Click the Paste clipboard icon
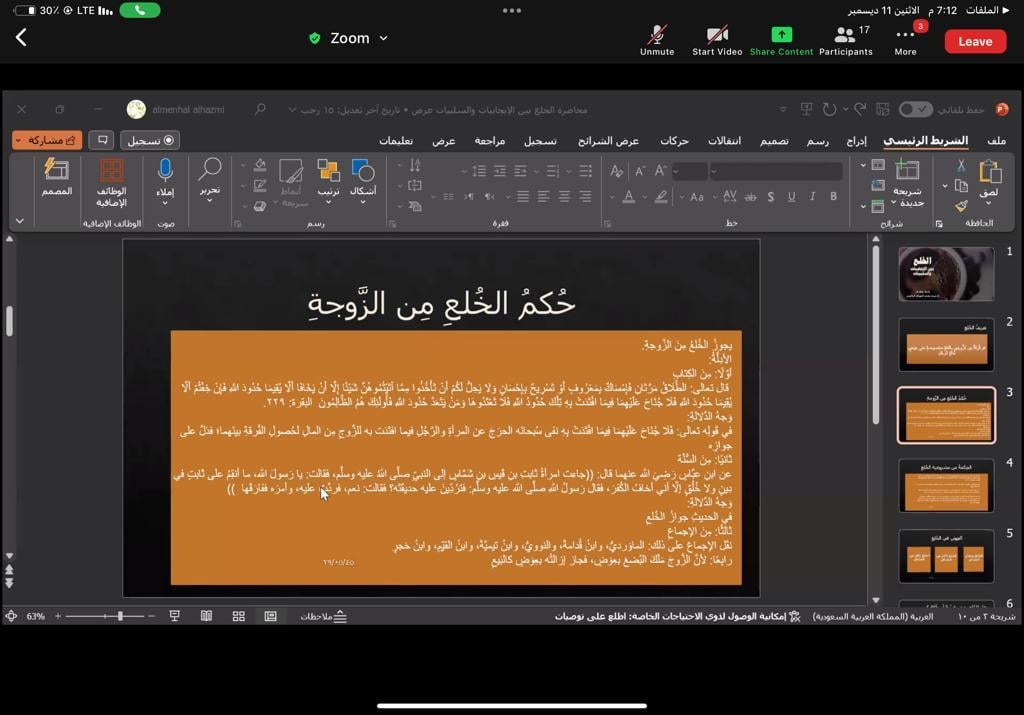Screen dimensions: 1024x715 click(x=989, y=172)
